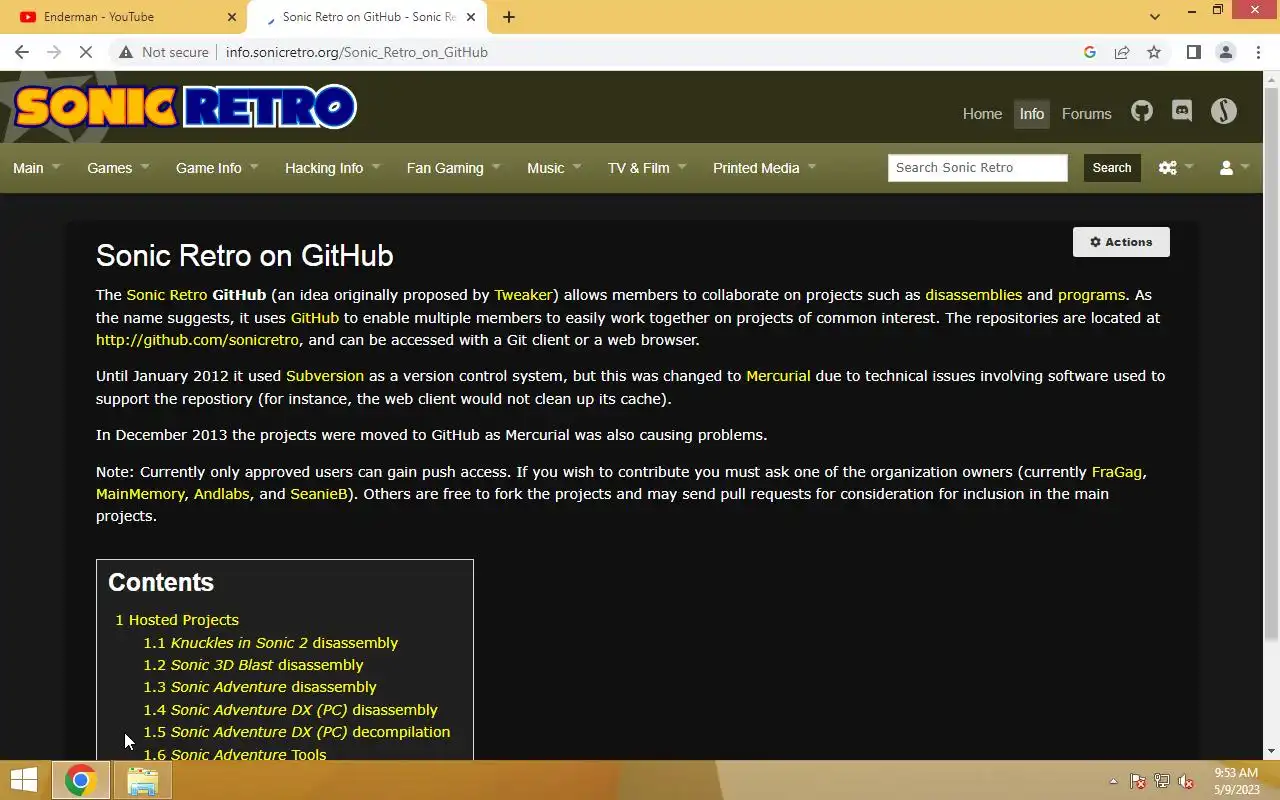Open a new browser tab
This screenshot has width=1280, height=800.
point(509,17)
